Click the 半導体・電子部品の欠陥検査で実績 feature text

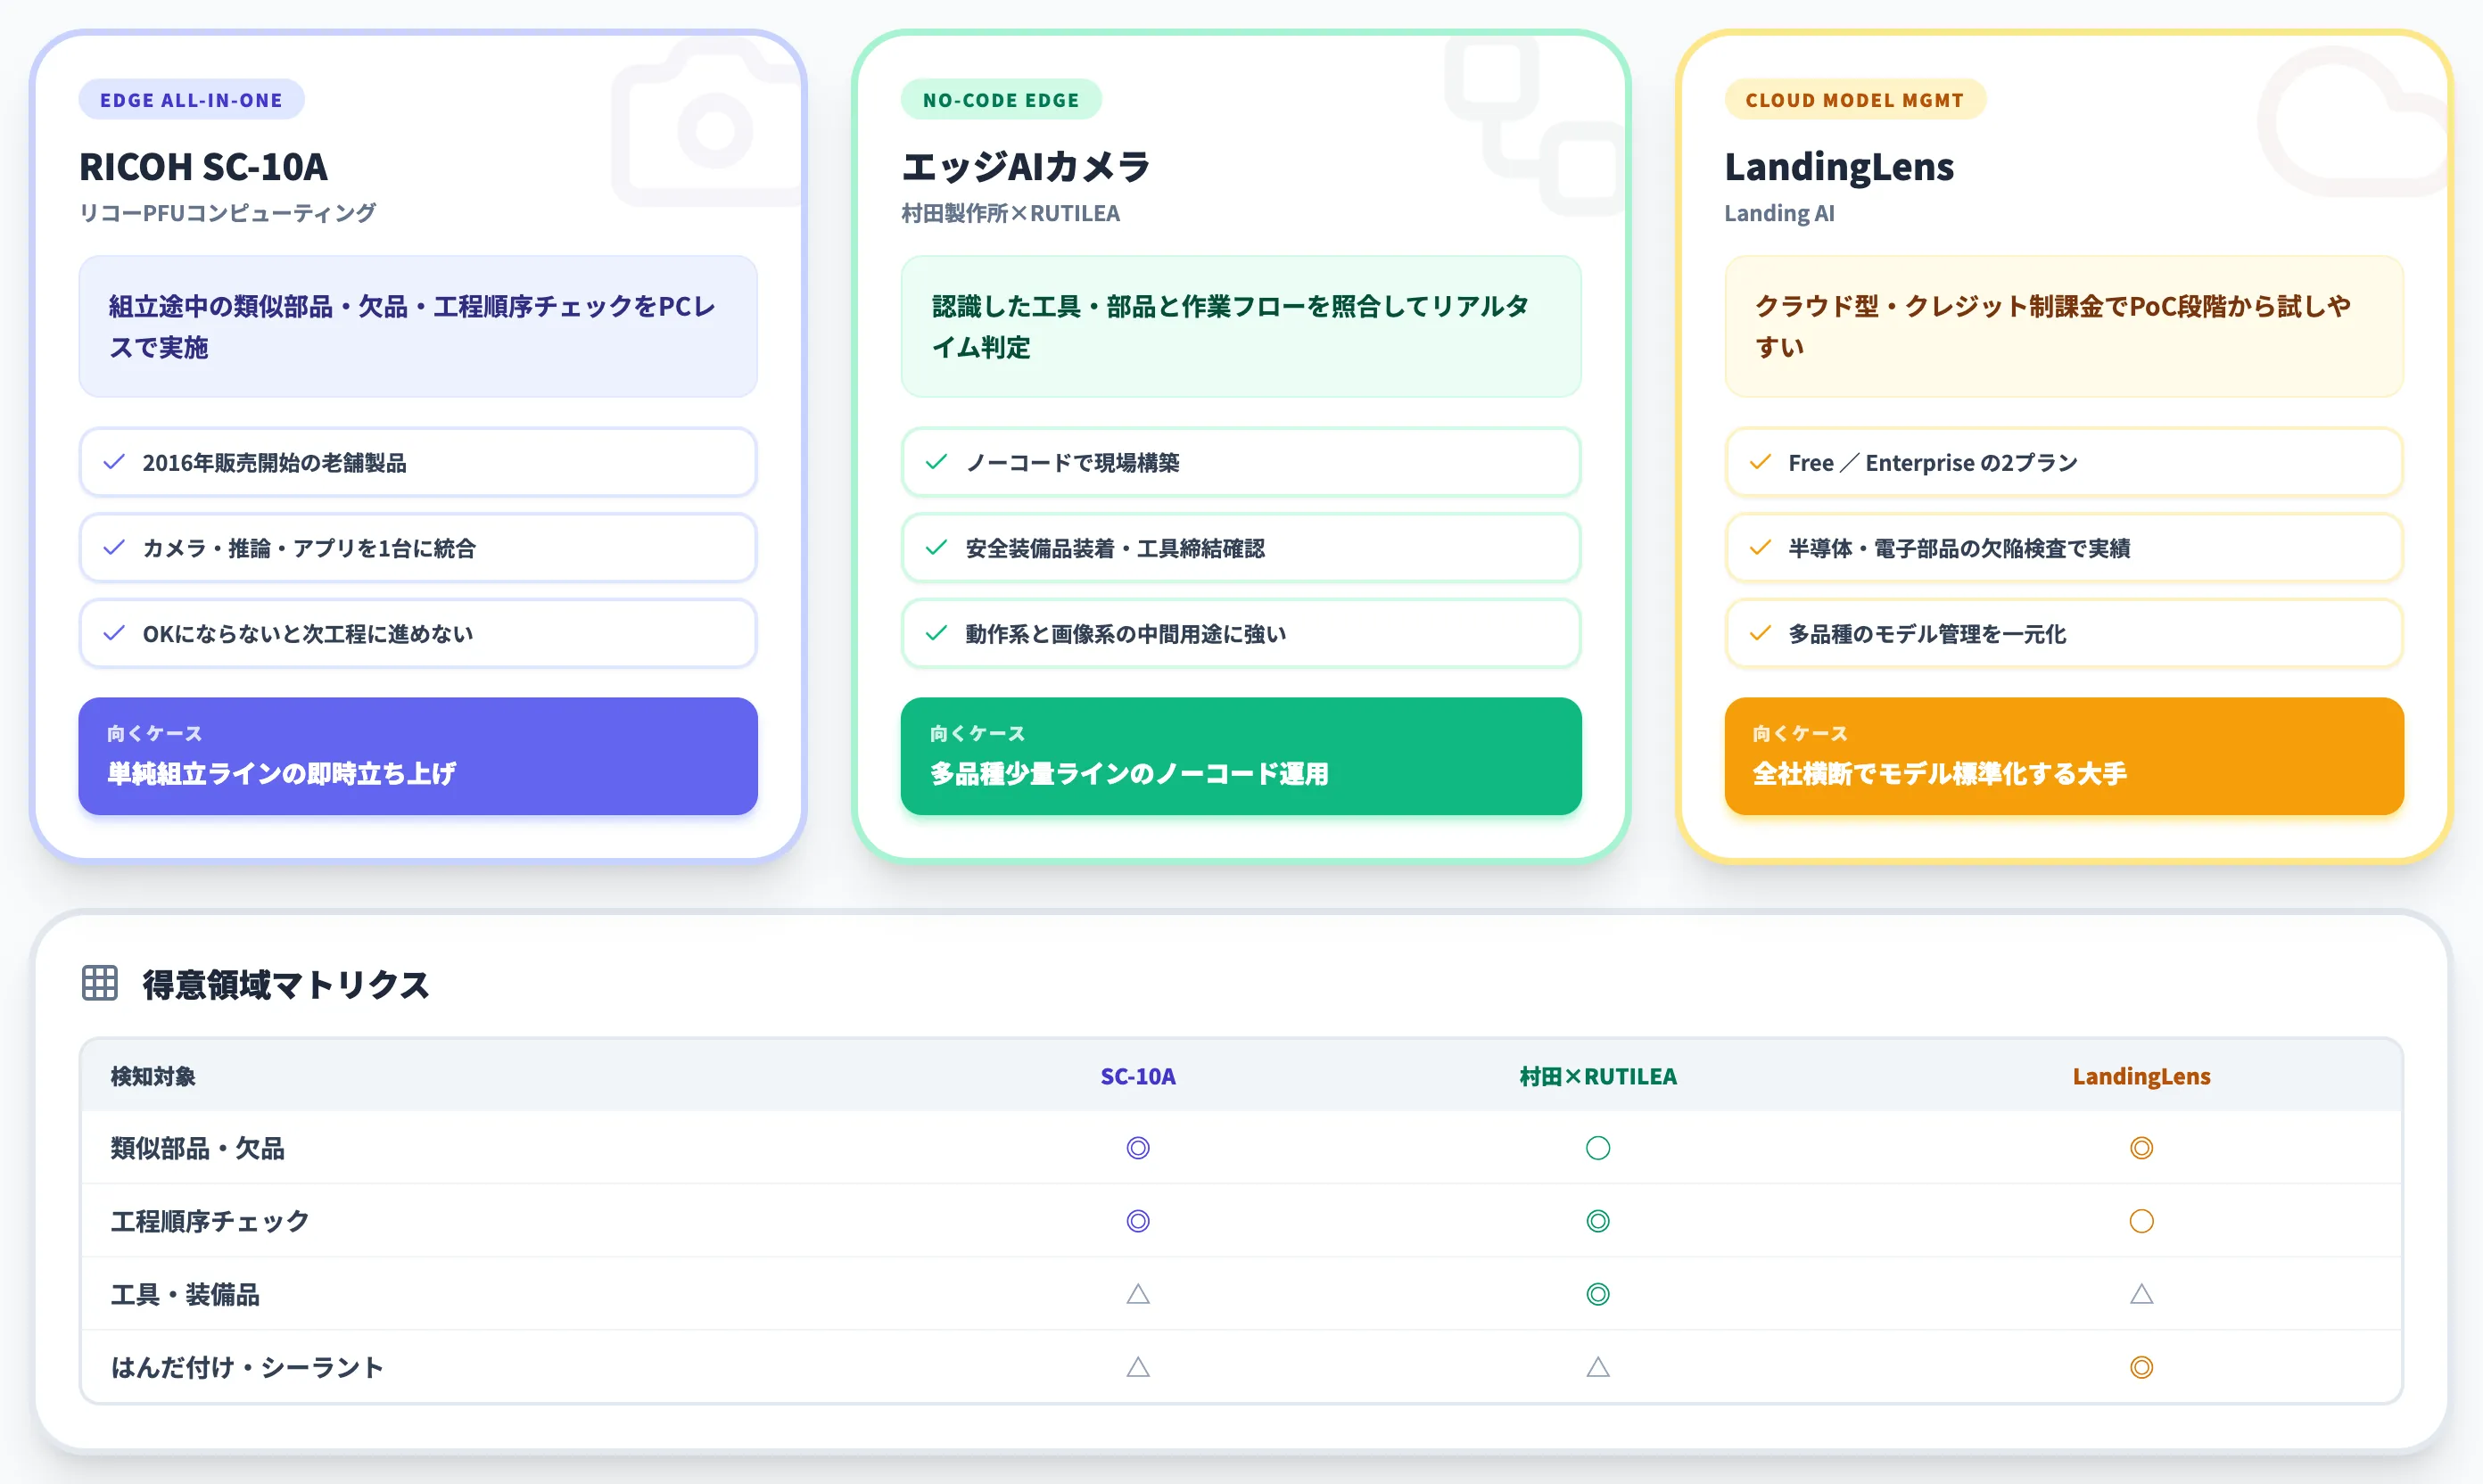(1959, 548)
